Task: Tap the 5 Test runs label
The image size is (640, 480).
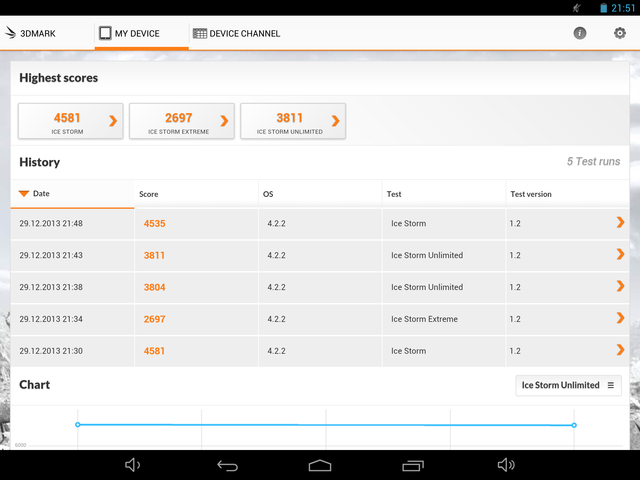Action: (593, 162)
